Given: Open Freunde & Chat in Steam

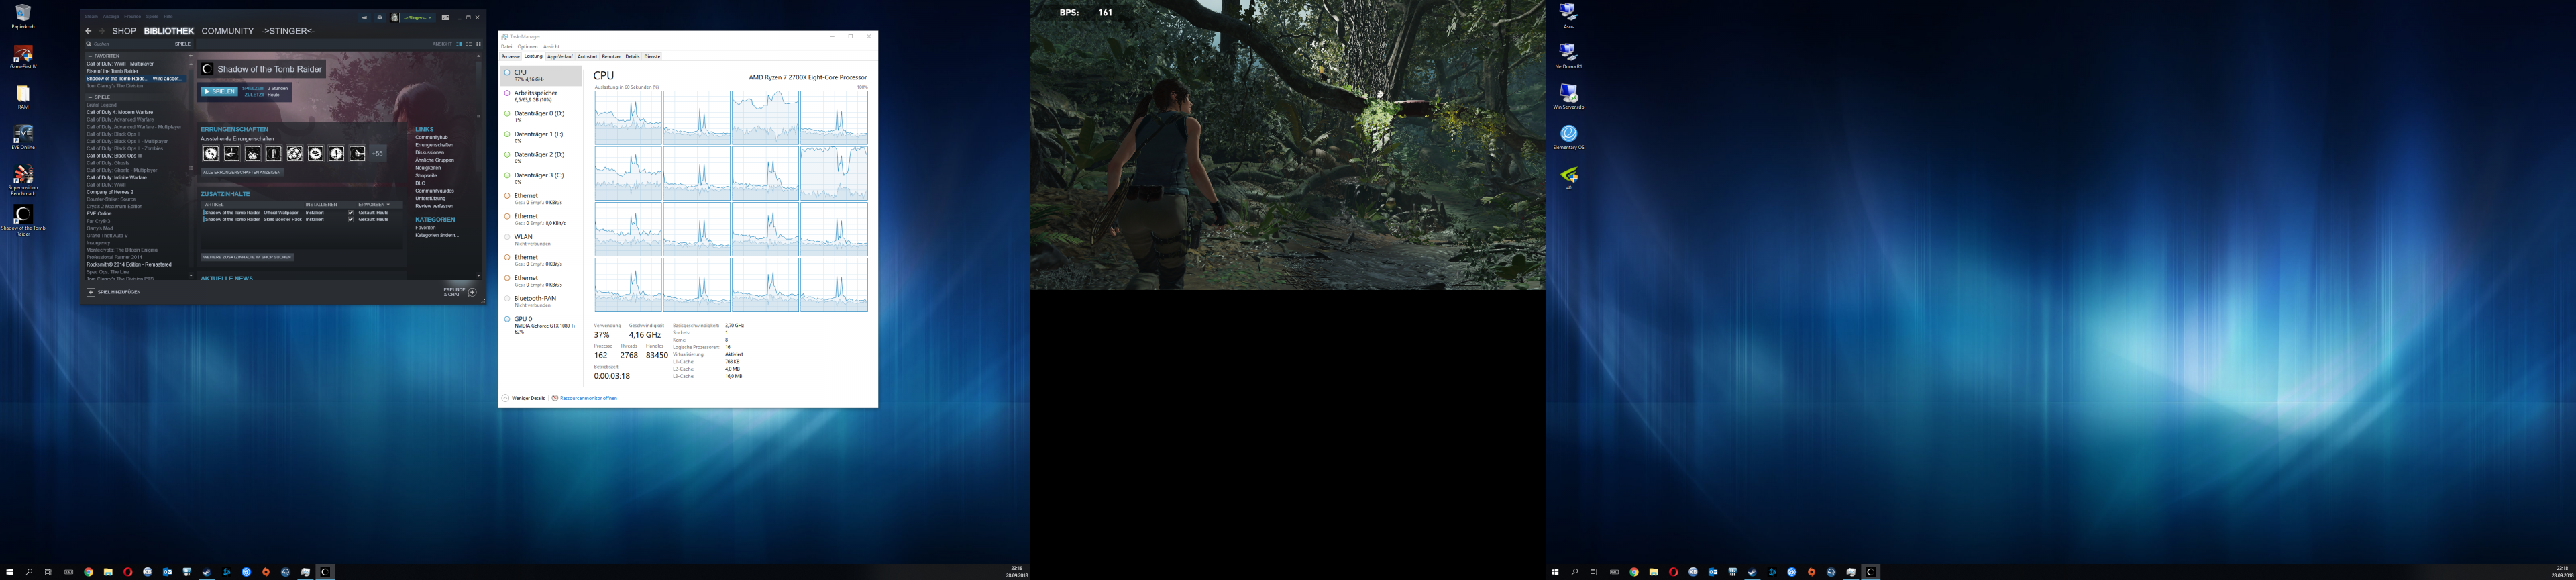Looking at the screenshot, I should point(460,292).
